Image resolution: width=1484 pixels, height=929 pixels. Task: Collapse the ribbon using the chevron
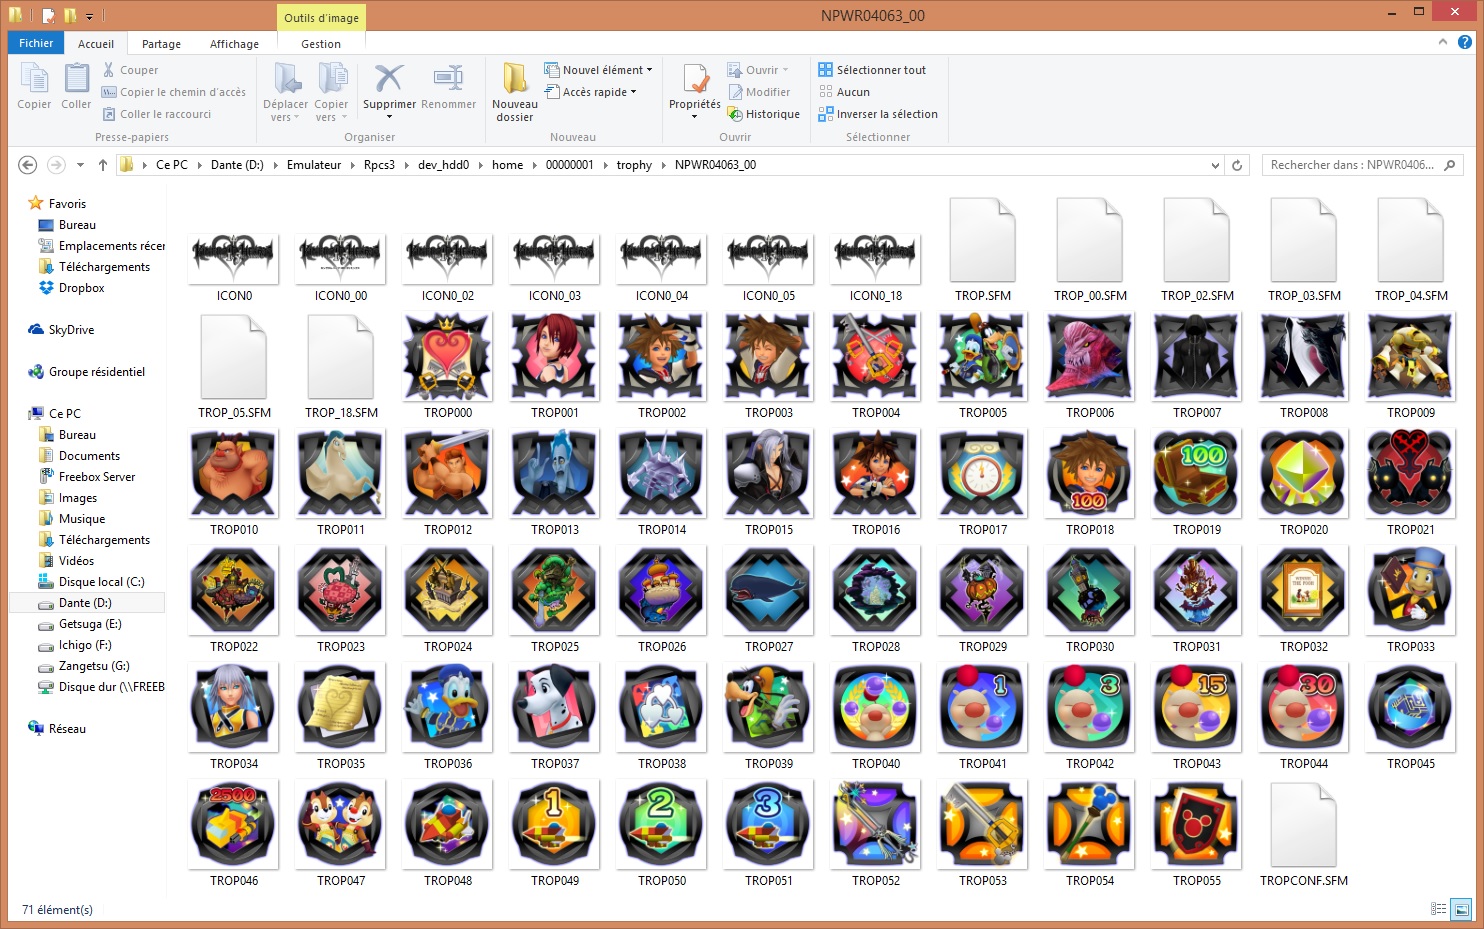1442,42
